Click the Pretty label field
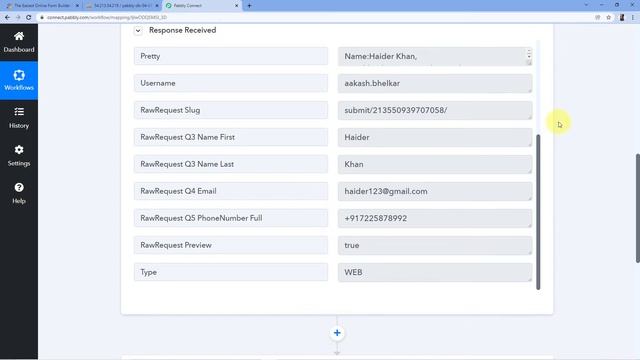Screen dimensions: 640x360 231,56
